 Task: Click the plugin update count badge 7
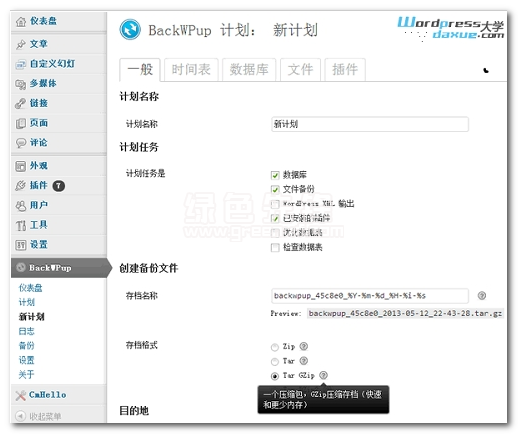tap(59, 186)
